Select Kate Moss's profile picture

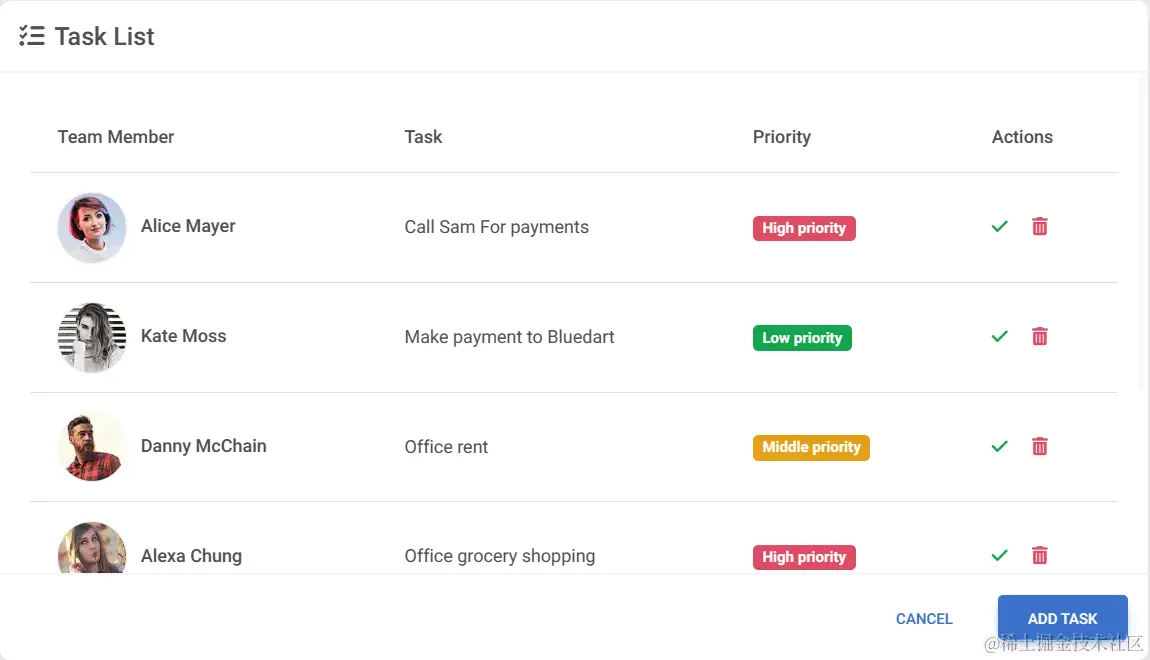click(92, 337)
